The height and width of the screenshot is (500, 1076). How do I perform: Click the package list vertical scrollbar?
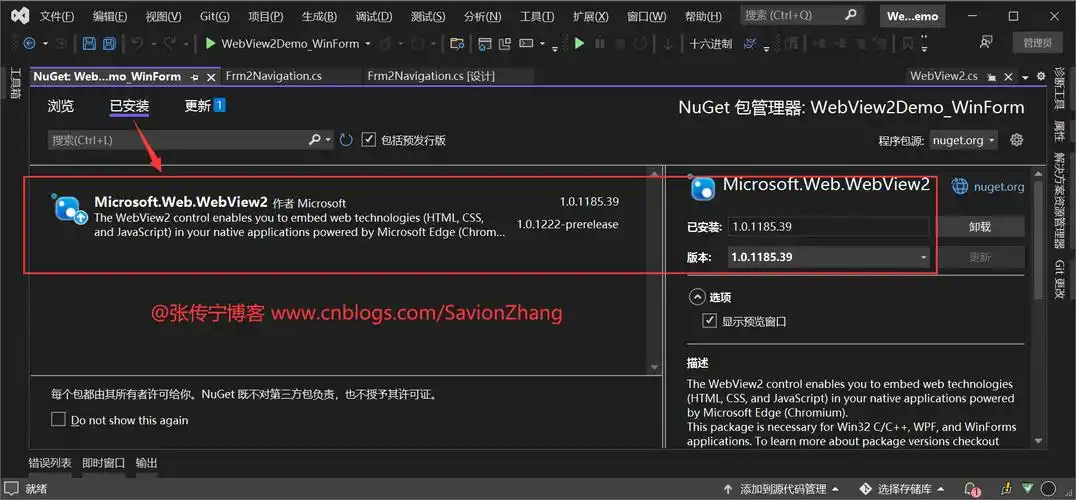tap(655, 269)
